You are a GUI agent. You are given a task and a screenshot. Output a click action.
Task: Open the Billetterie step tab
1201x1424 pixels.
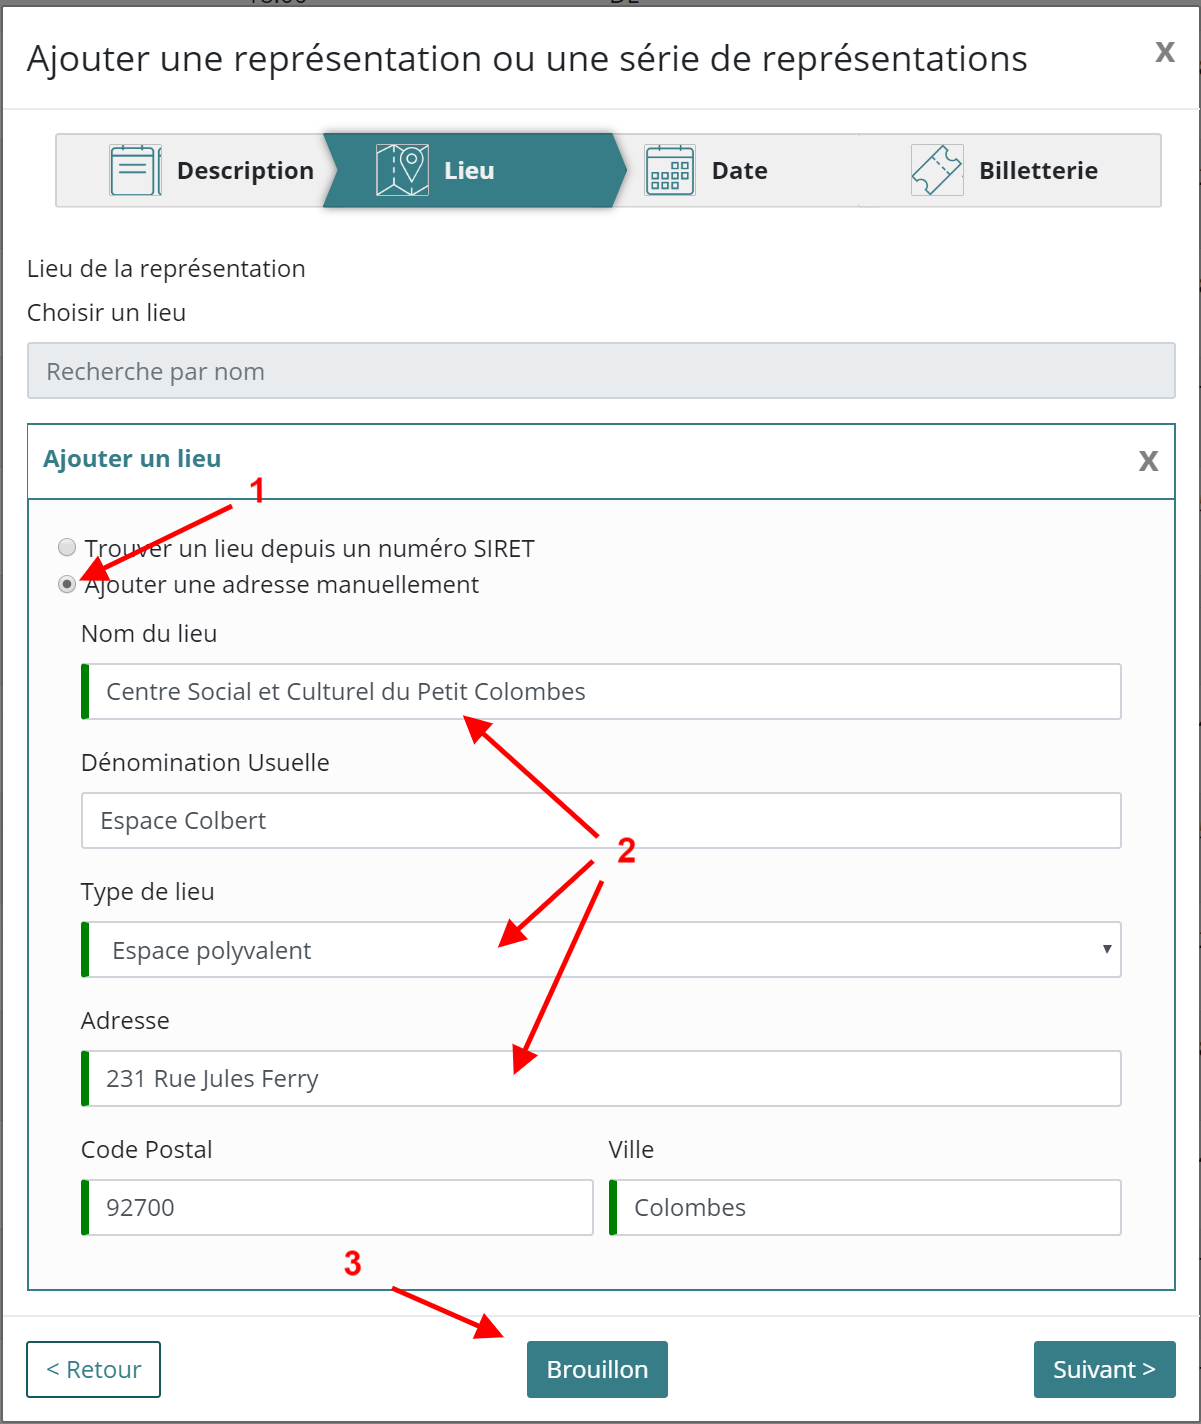[1037, 171]
